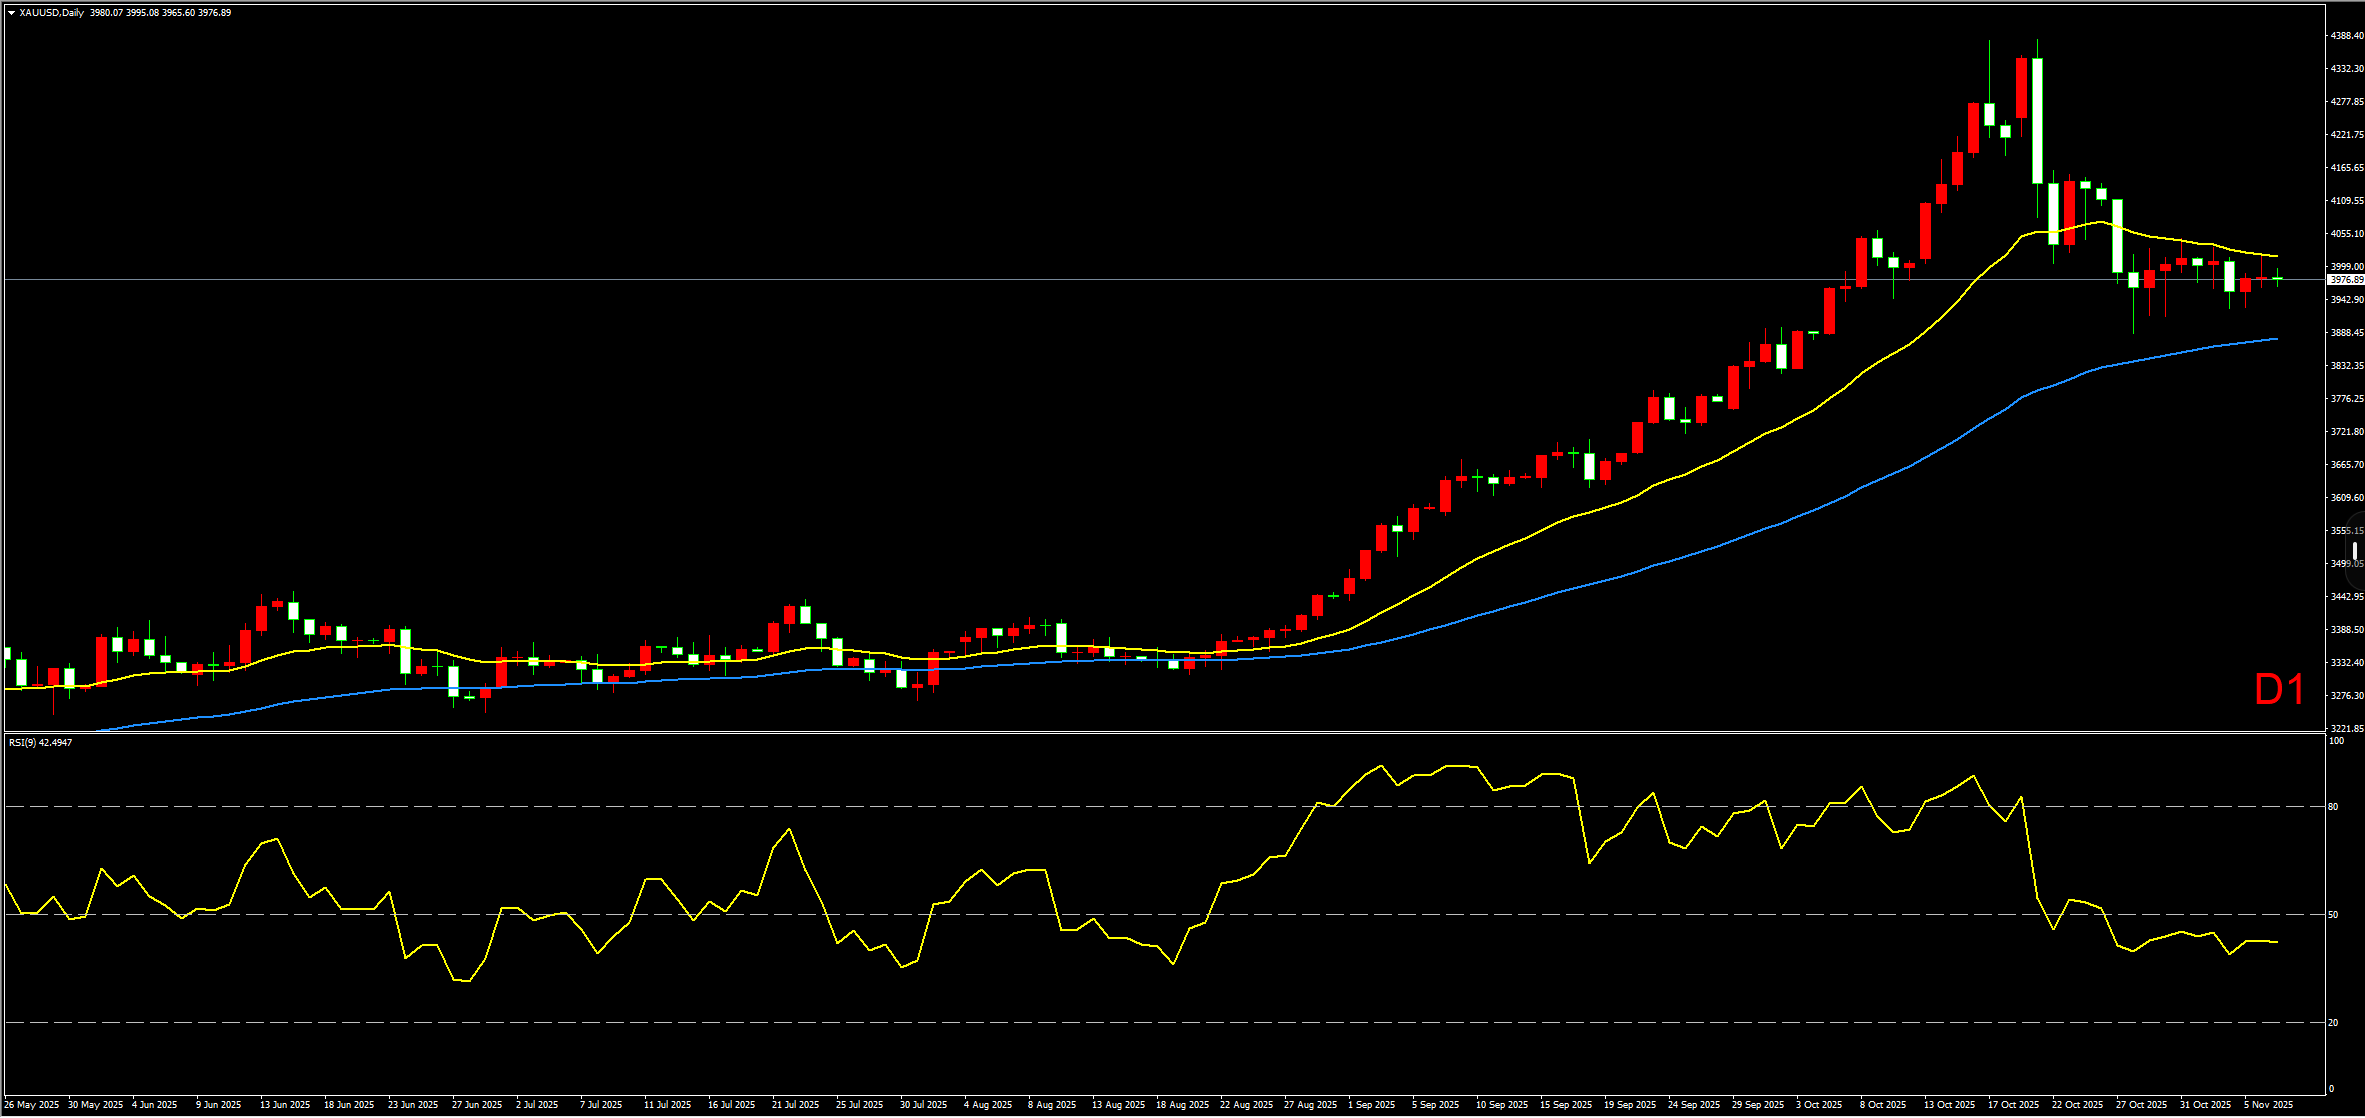The width and height of the screenshot is (2365, 1118).
Task: Click the 5 Nov 2025 date label
Action: 2269,1105
